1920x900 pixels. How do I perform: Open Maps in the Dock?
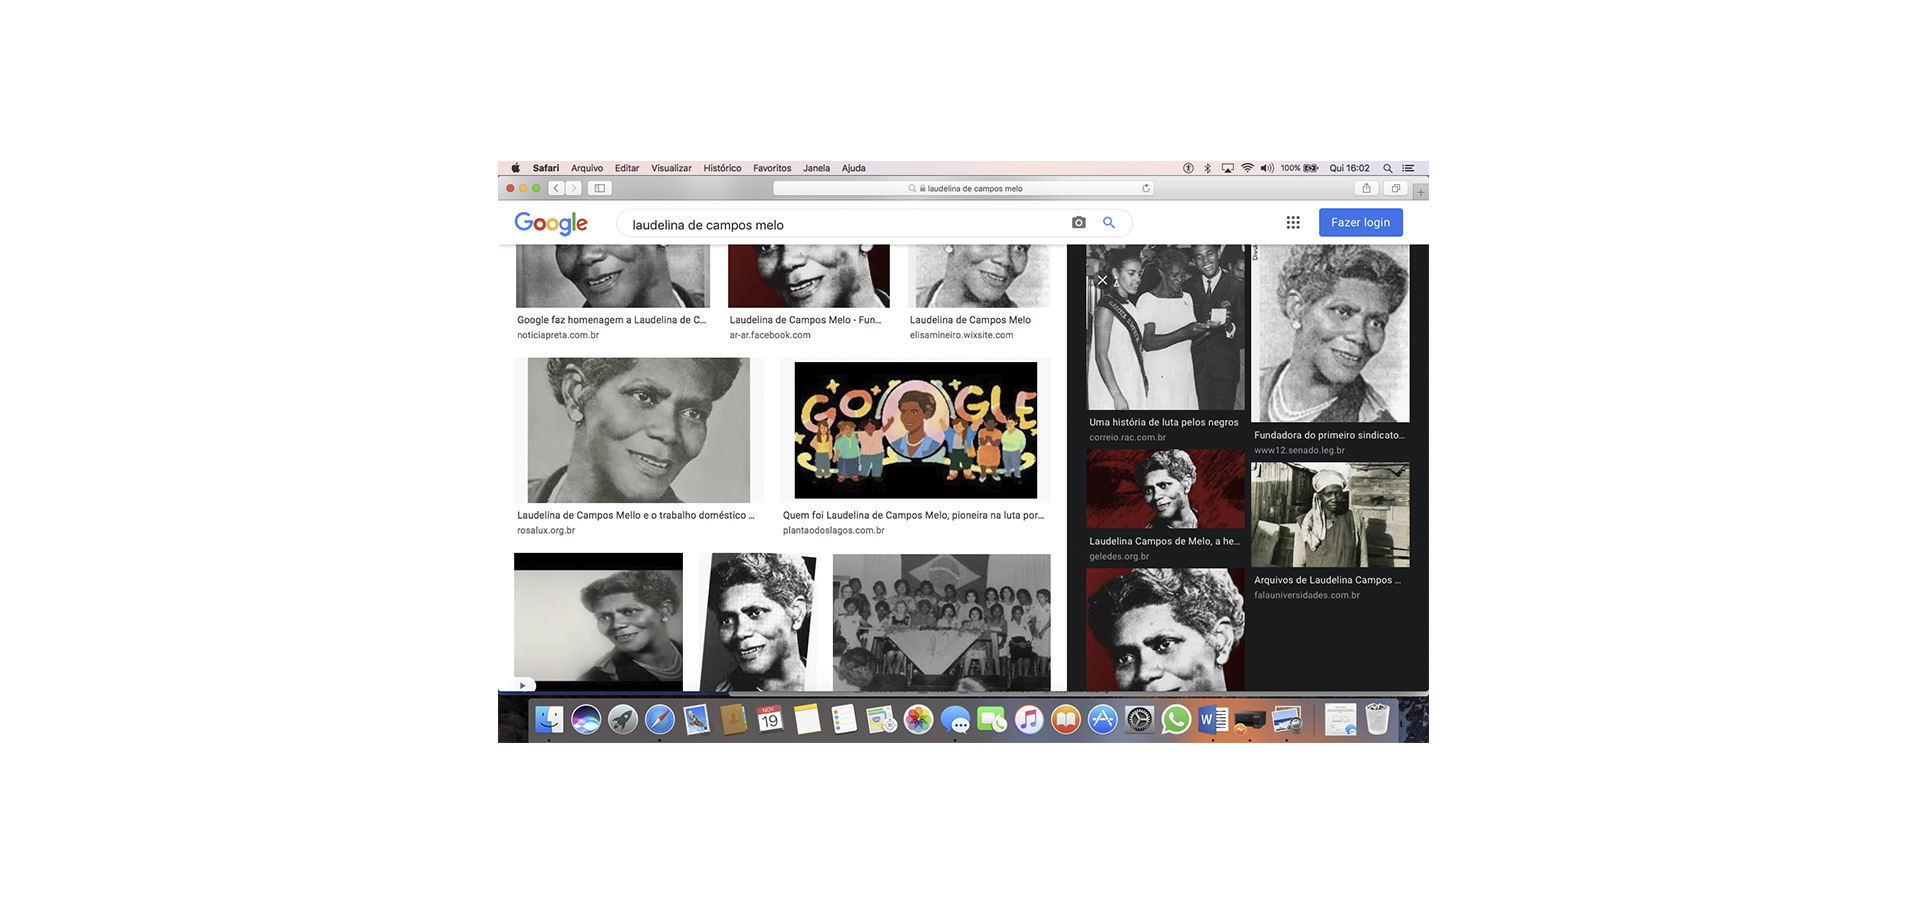[881, 719]
